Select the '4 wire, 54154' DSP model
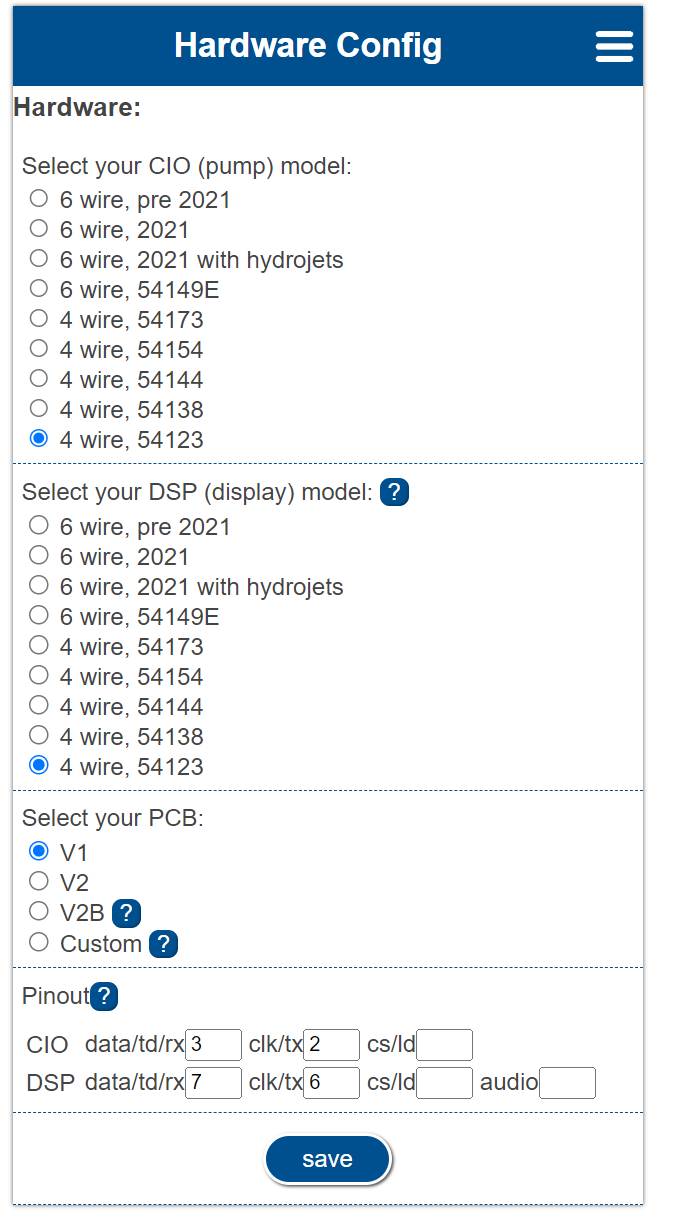The height and width of the screenshot is (1228, 686). [x=38, y=674]
